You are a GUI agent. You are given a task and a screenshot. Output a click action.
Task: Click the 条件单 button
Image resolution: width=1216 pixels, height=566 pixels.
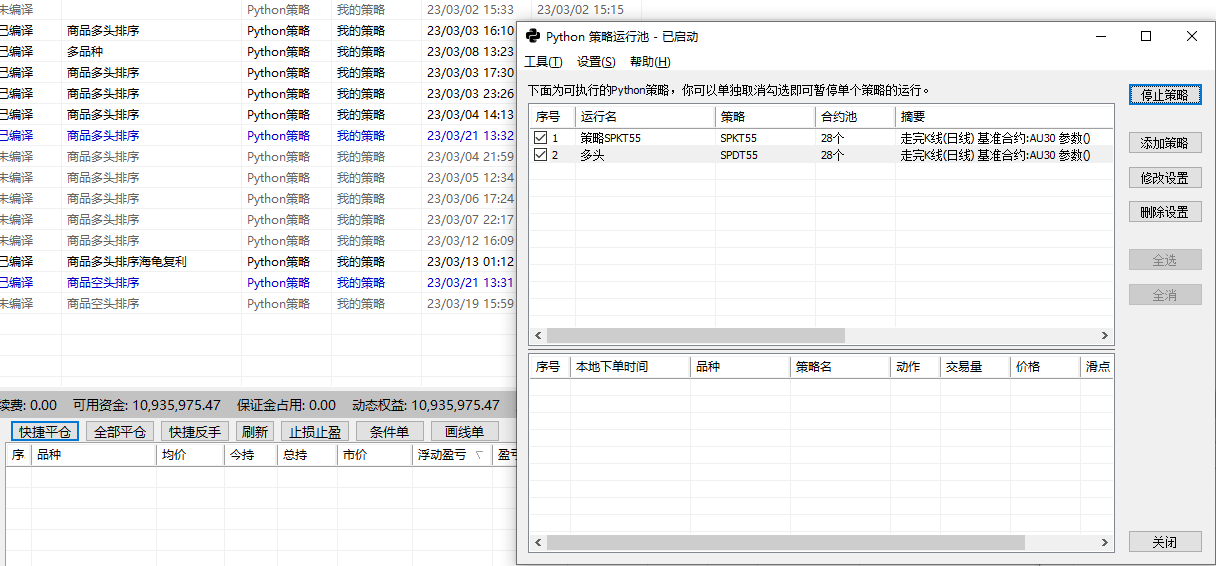(389, 432)
